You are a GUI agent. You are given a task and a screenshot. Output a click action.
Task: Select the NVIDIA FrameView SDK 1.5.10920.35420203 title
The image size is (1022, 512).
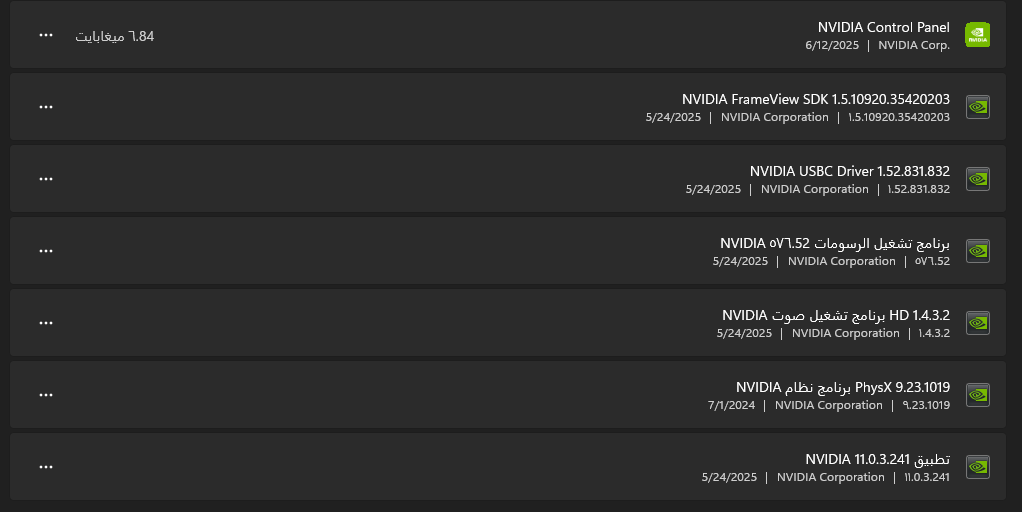816,99
